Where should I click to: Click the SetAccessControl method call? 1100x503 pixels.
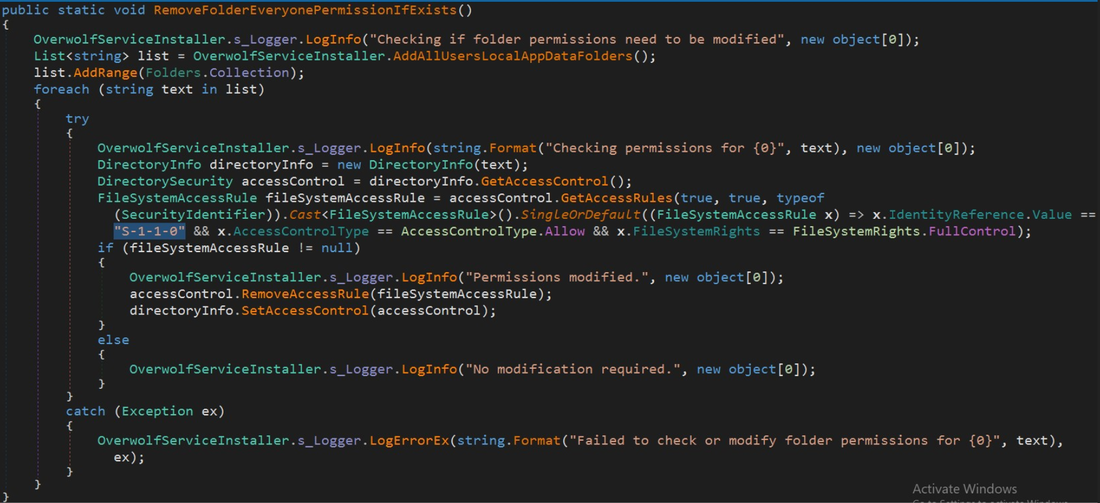305,309
